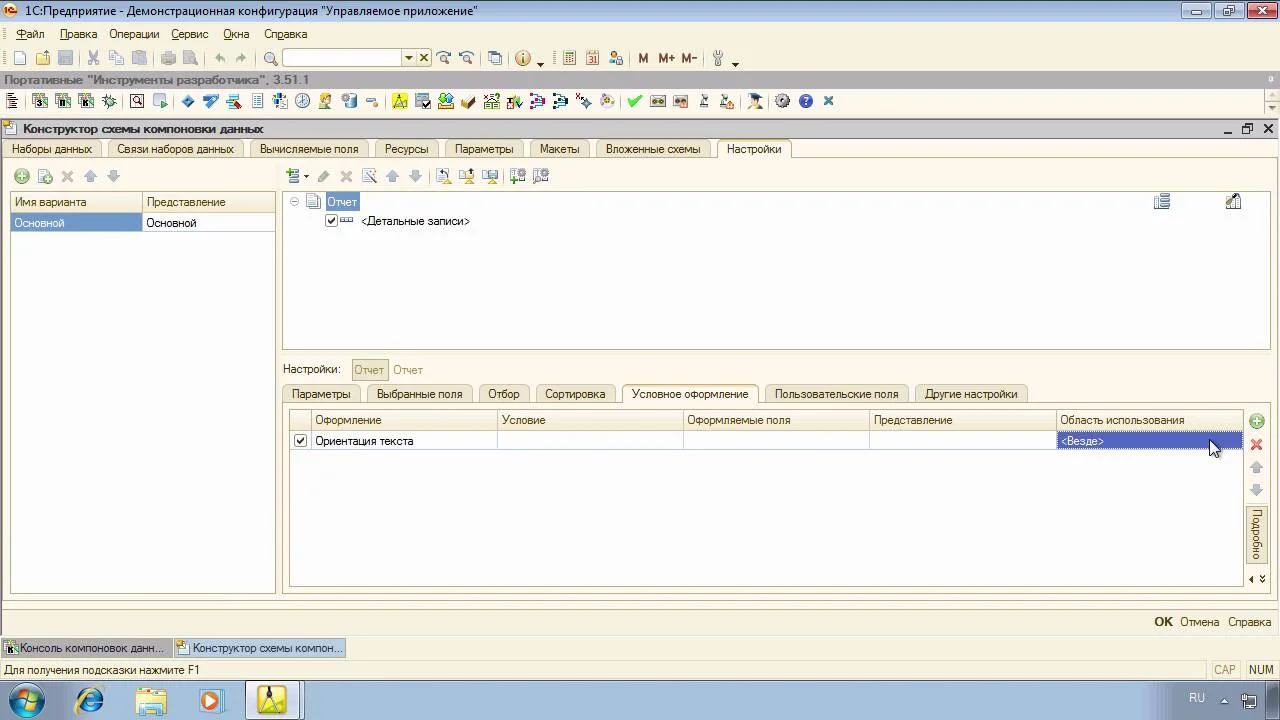
Task: Click the blue X icon in developer toolbar
Action: (x=828, y=101)
